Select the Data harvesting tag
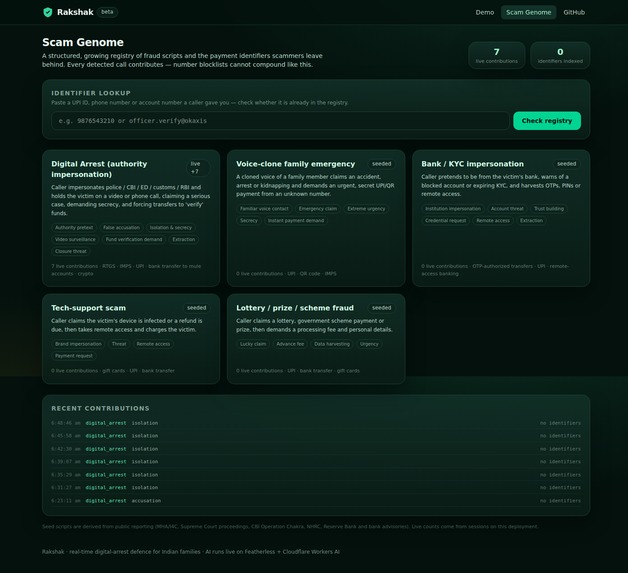This screenshot has height=573, width=628. pos(332,344)
